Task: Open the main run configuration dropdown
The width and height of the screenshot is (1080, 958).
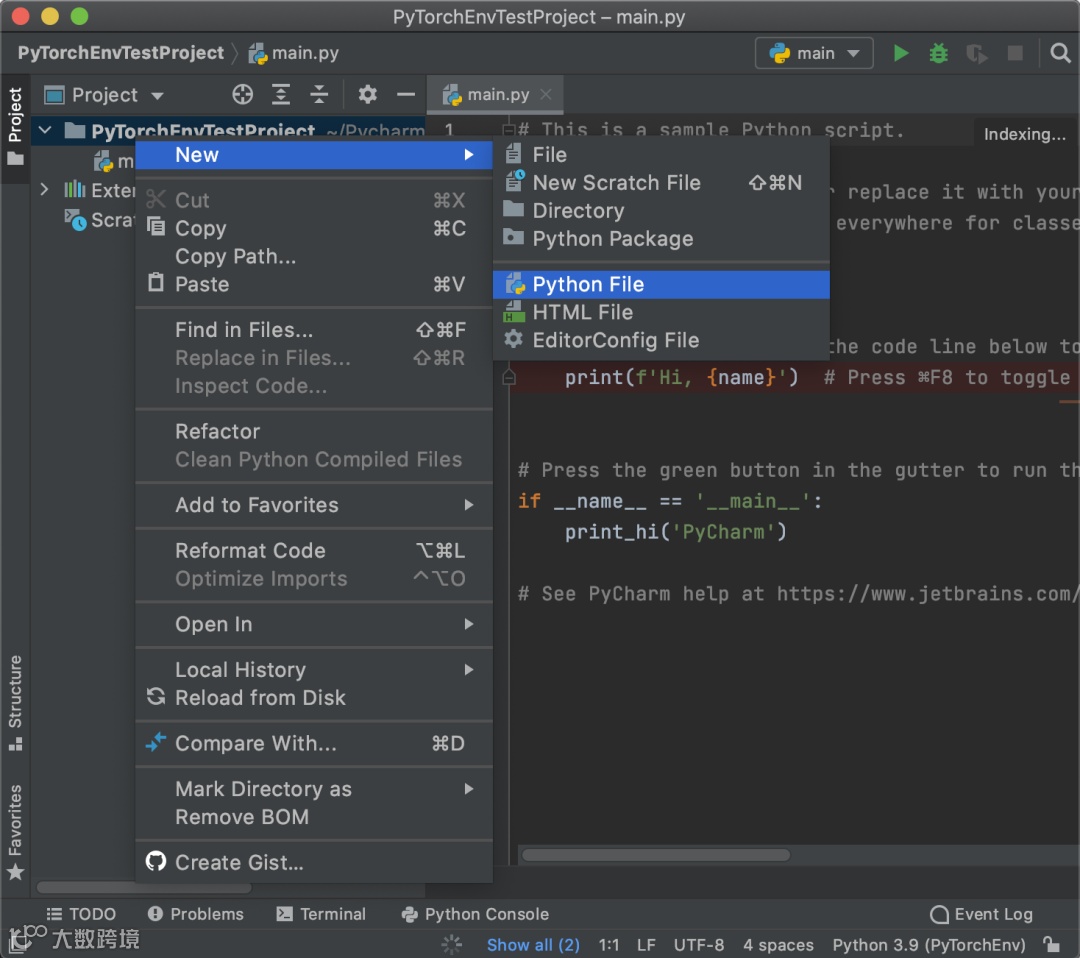Action: coord(814,54)
